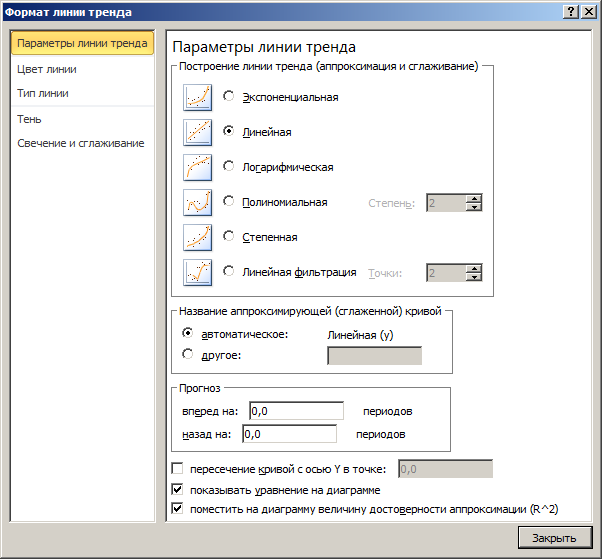This screenshot has height=559, width=602.
Task: Choose the Логарифмическая trendline option
Action: click(x=228, y=166)
